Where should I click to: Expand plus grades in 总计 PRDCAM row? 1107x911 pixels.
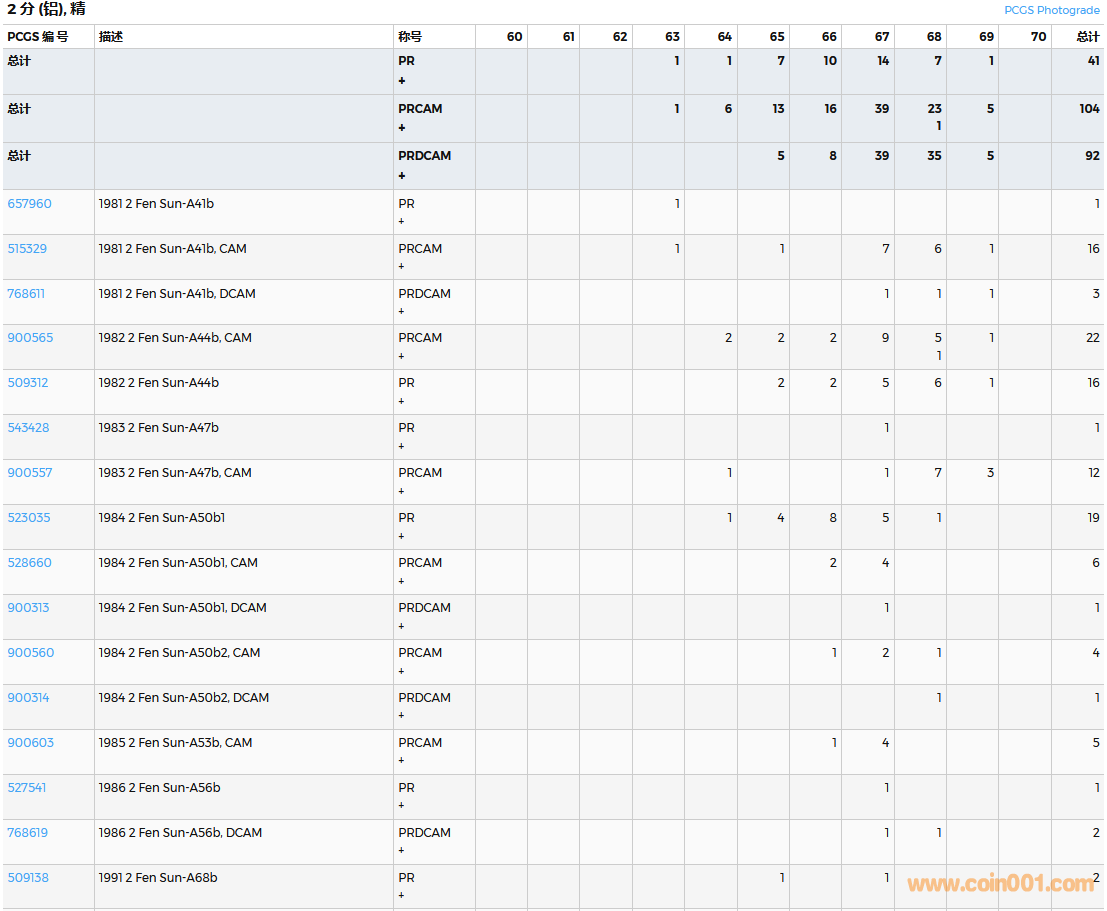pyautogui.click(x=402, y=176)
